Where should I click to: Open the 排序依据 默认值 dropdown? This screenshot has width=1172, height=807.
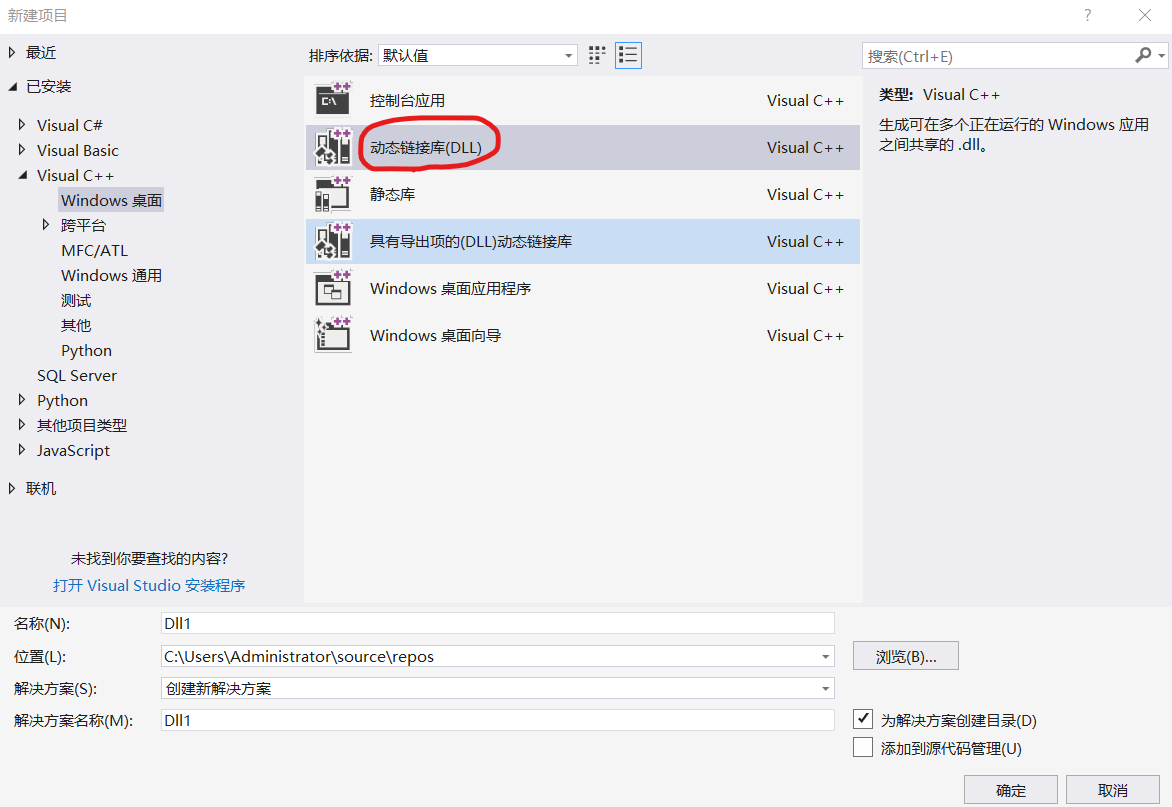click(478, 55)
